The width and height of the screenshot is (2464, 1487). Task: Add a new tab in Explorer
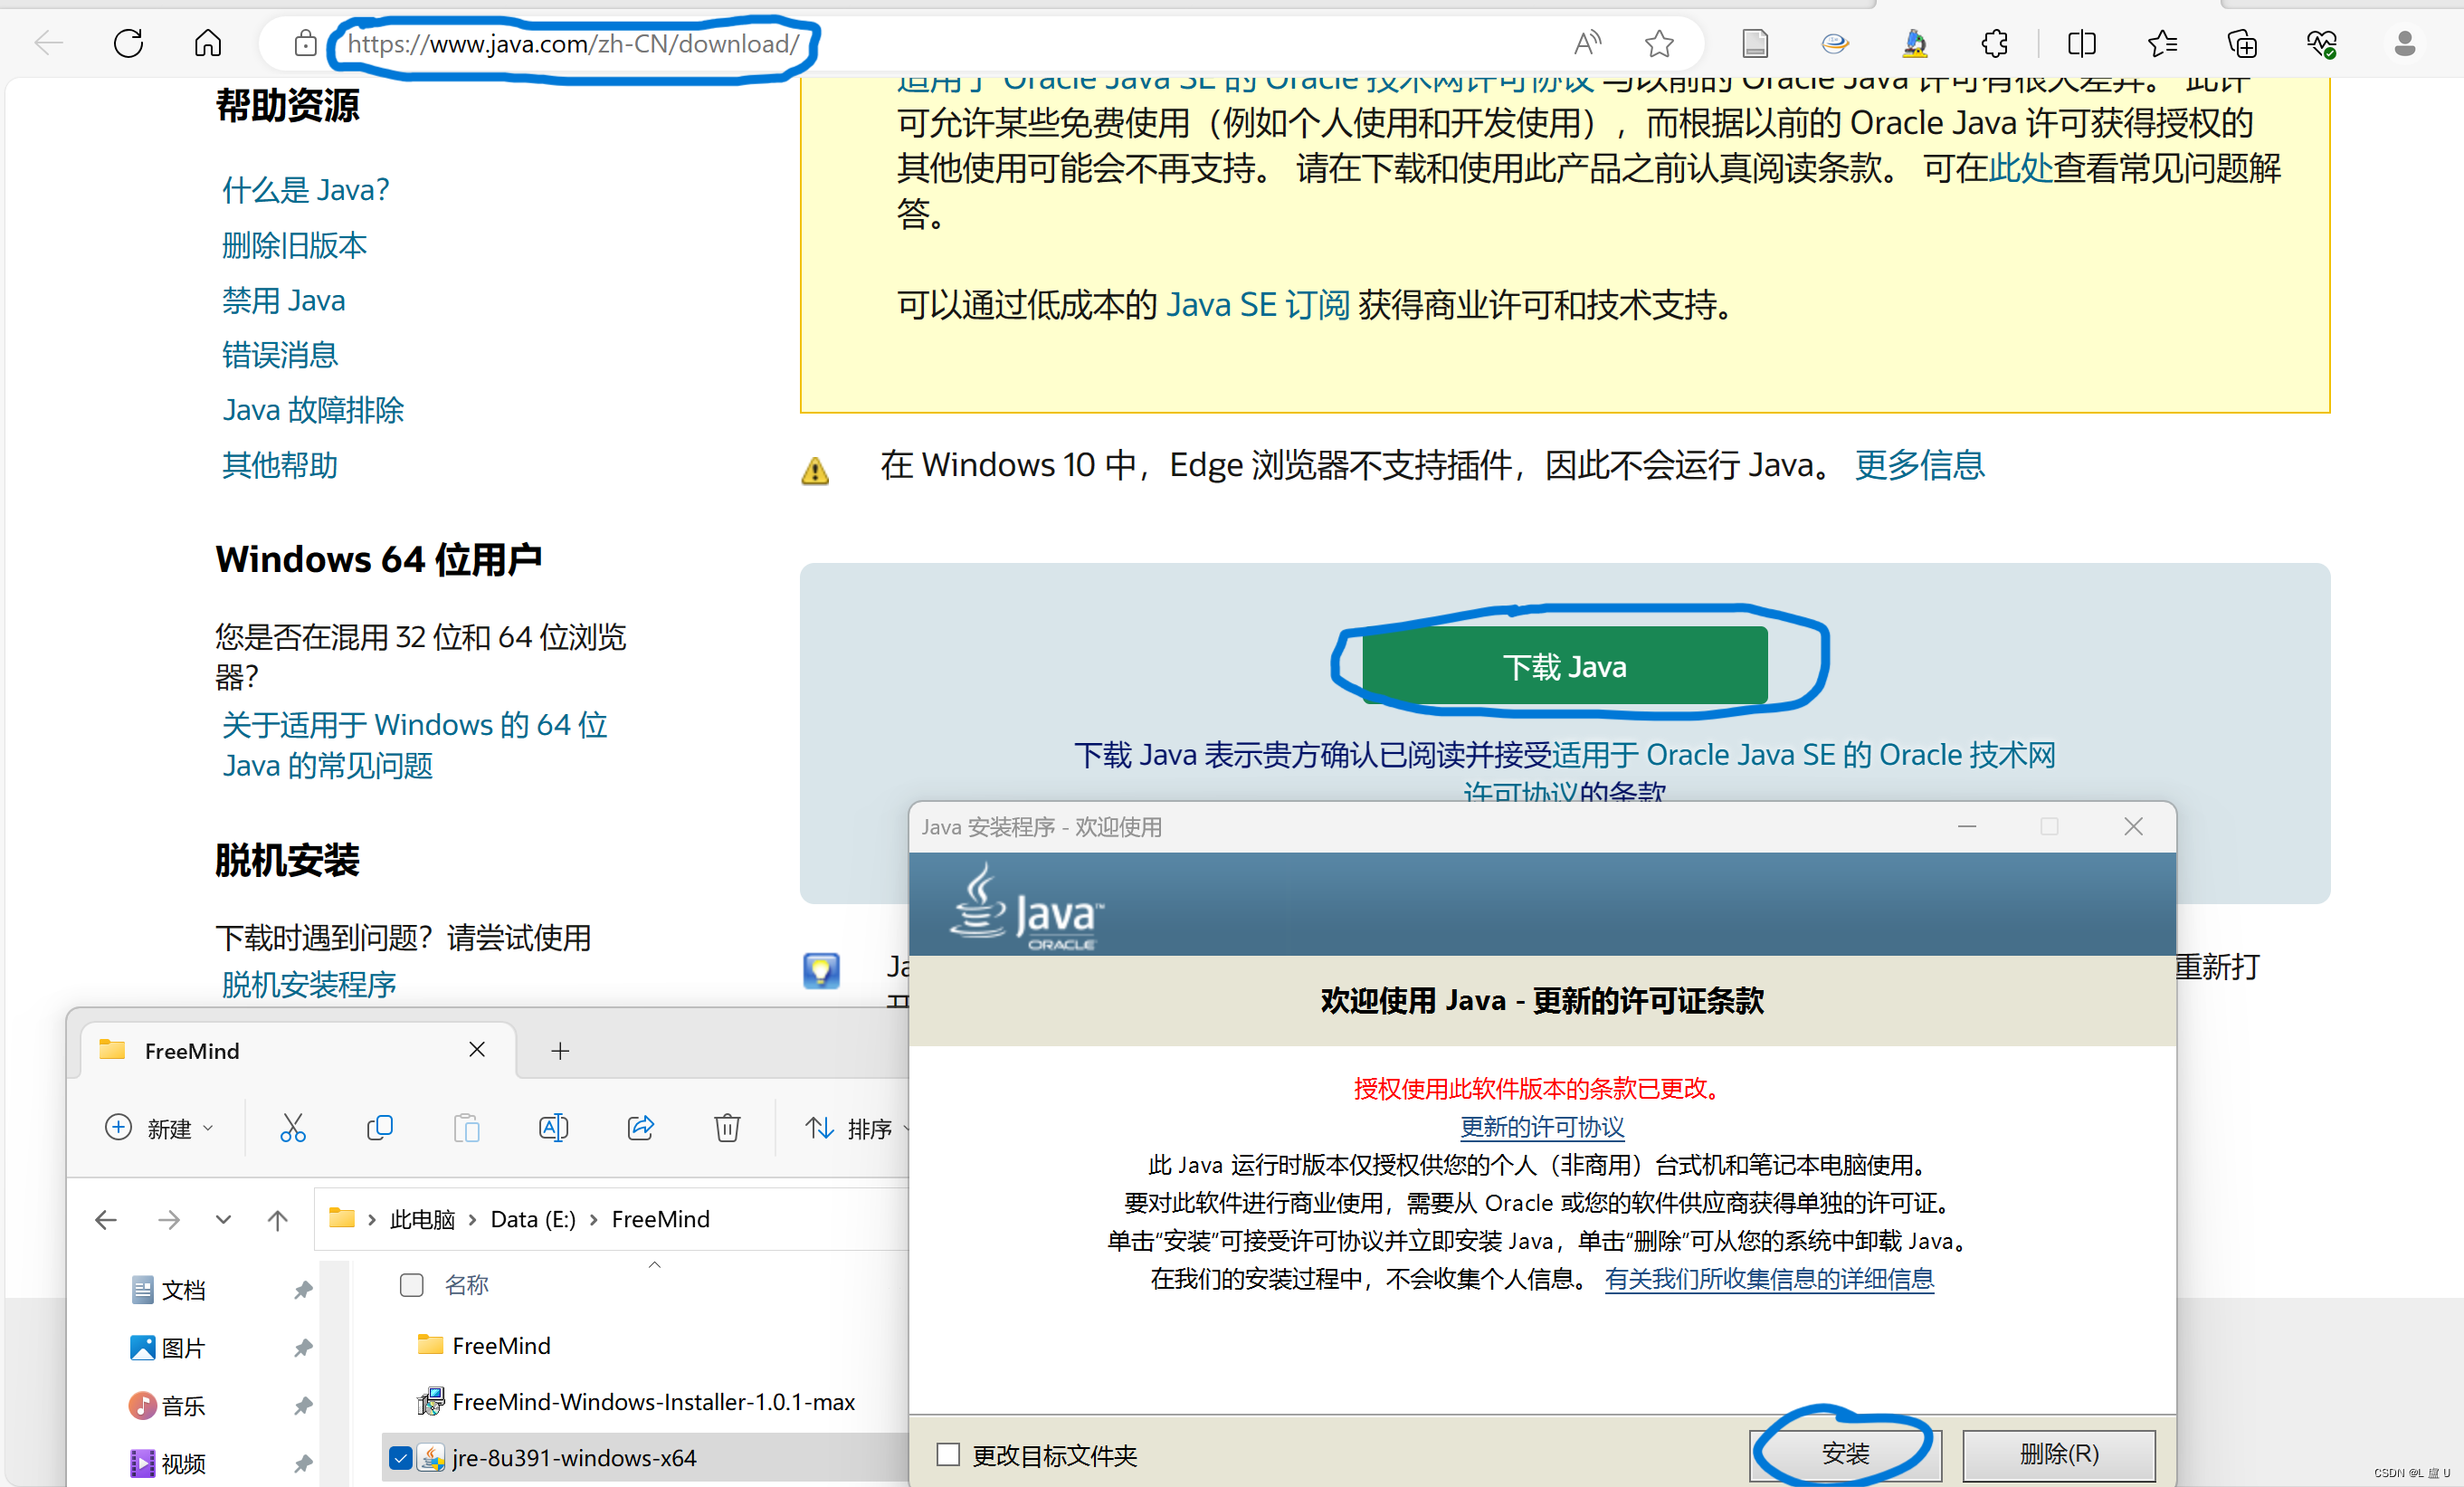pyautogui.click(x=560, y=1051)
